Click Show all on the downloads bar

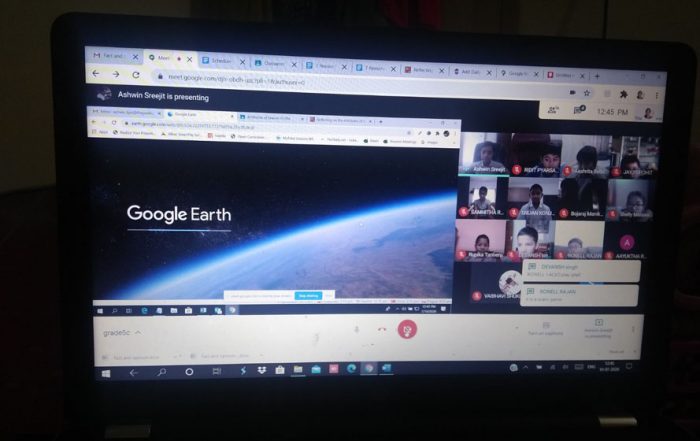617,352
